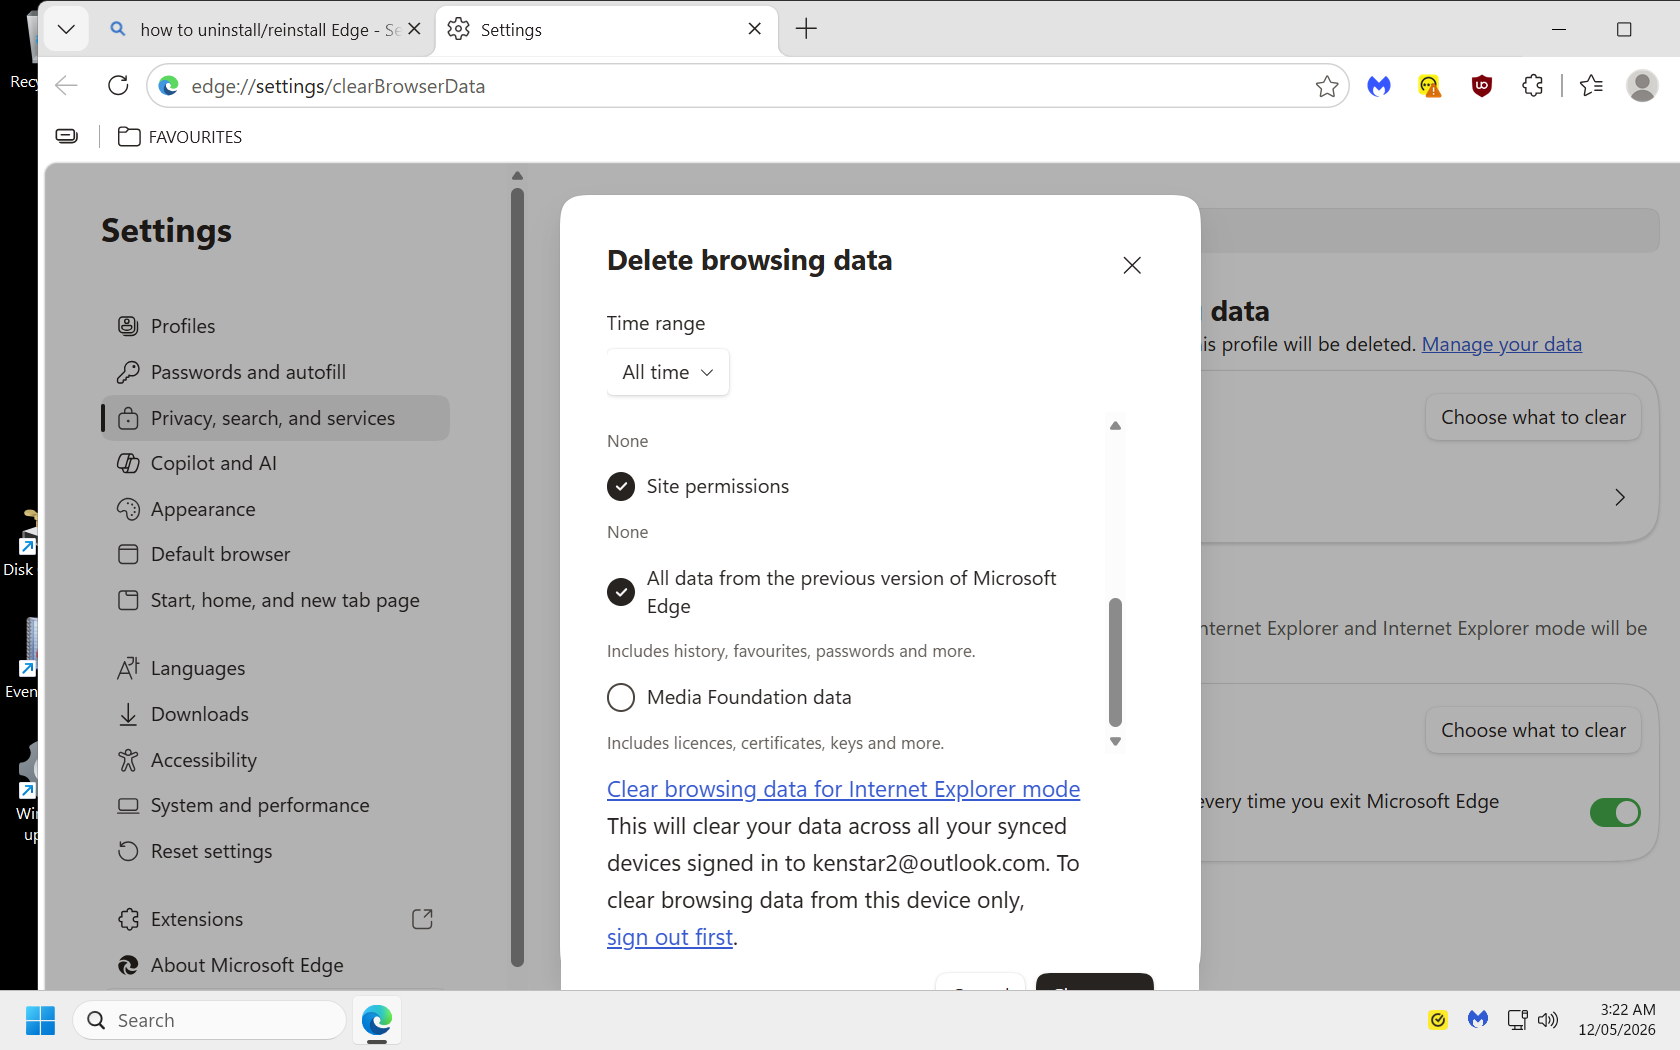
Task: Open the Extensions entry in the Settings sidebar
Action: click(x=276, y=919)
